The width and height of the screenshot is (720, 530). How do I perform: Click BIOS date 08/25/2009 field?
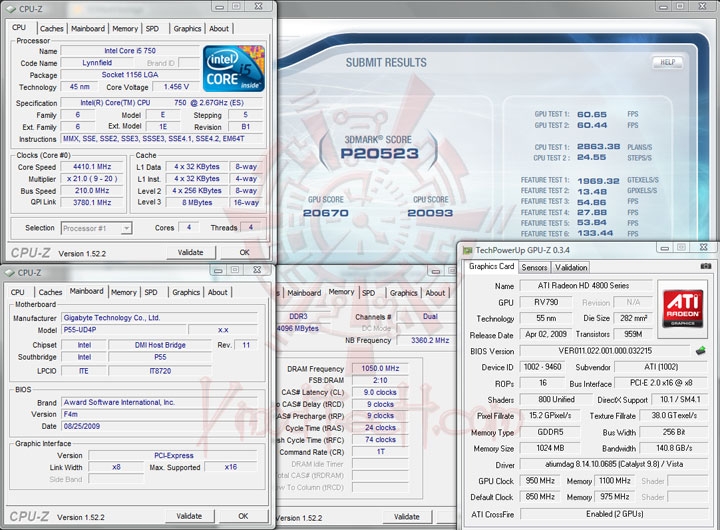159,426
